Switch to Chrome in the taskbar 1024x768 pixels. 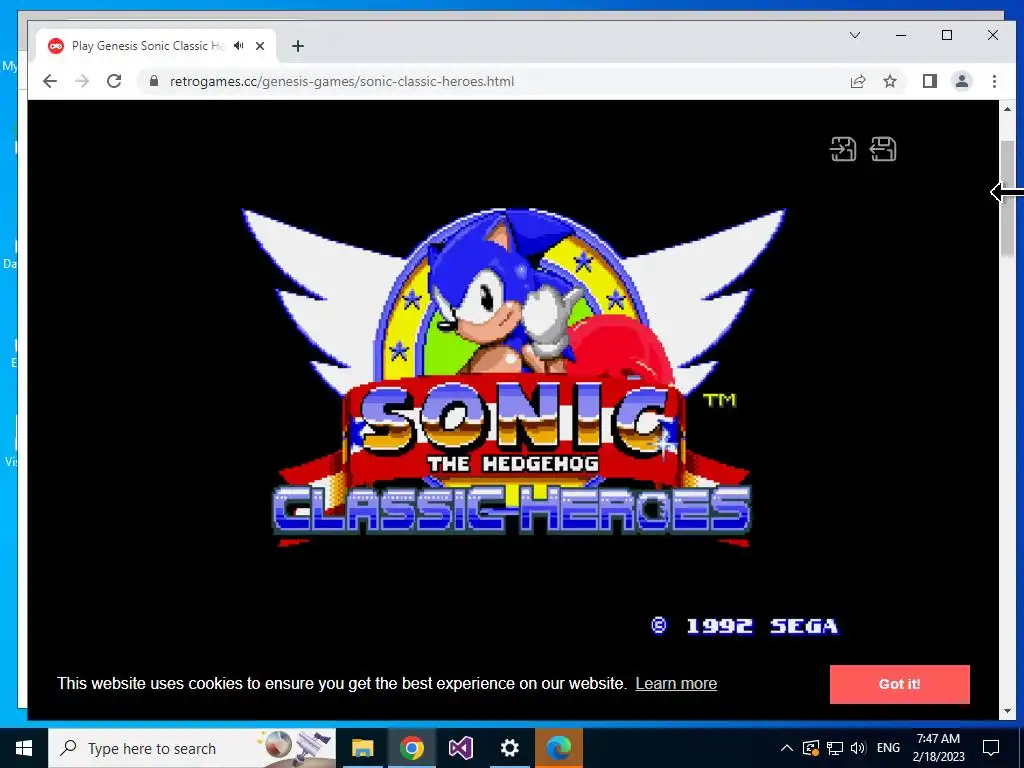[x=411, y=748]
